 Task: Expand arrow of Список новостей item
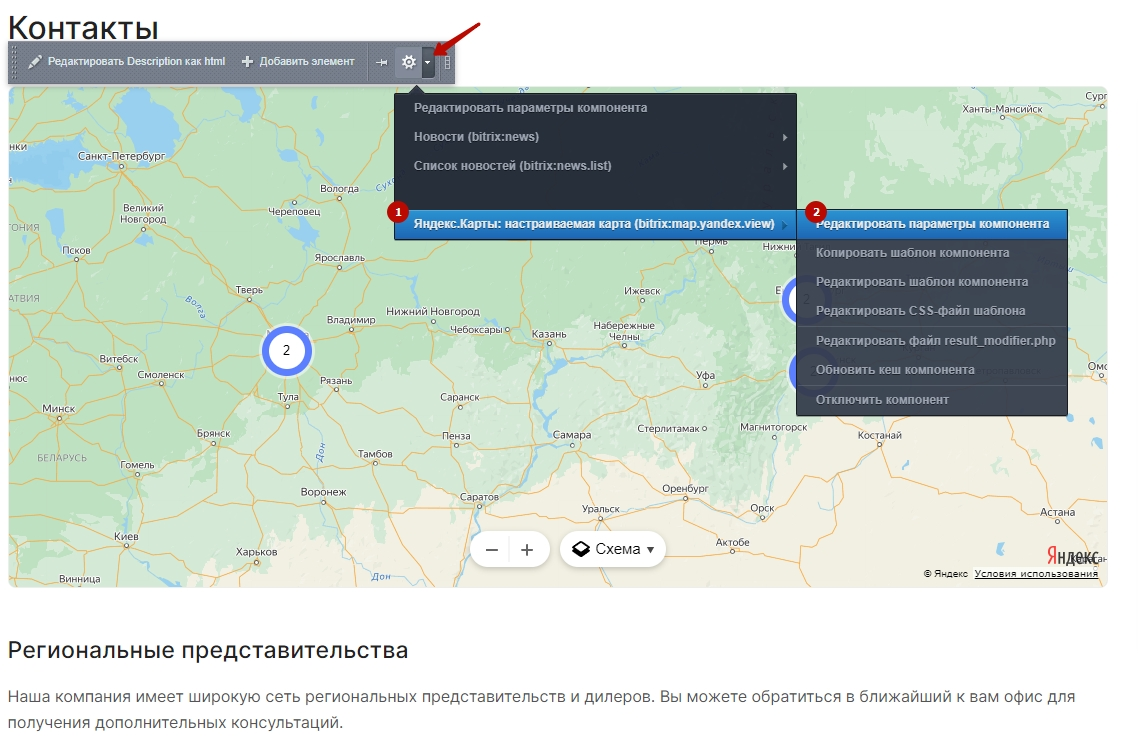click(785, 166)
